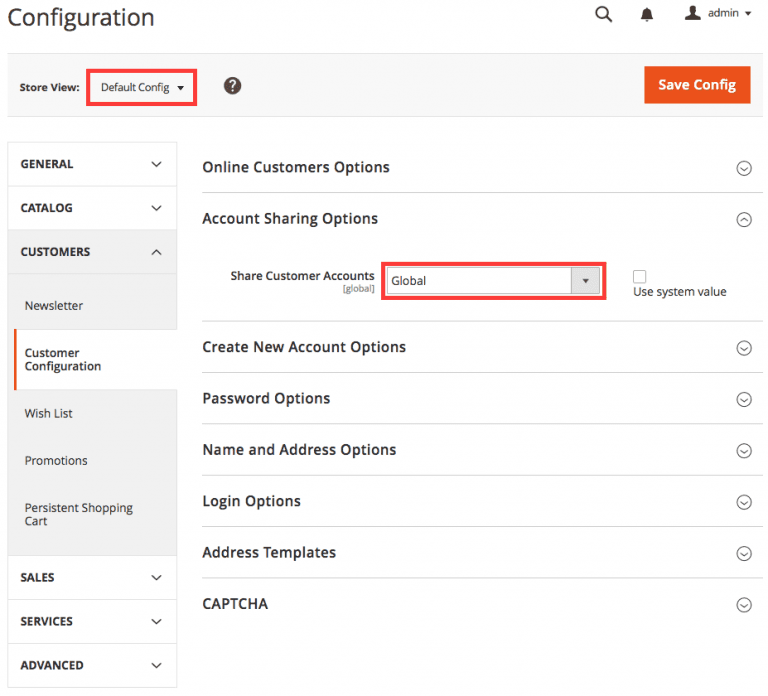Screen dimensions: 768x696
Task: Open the Wish List settings tab
Action: click(49, 413)
